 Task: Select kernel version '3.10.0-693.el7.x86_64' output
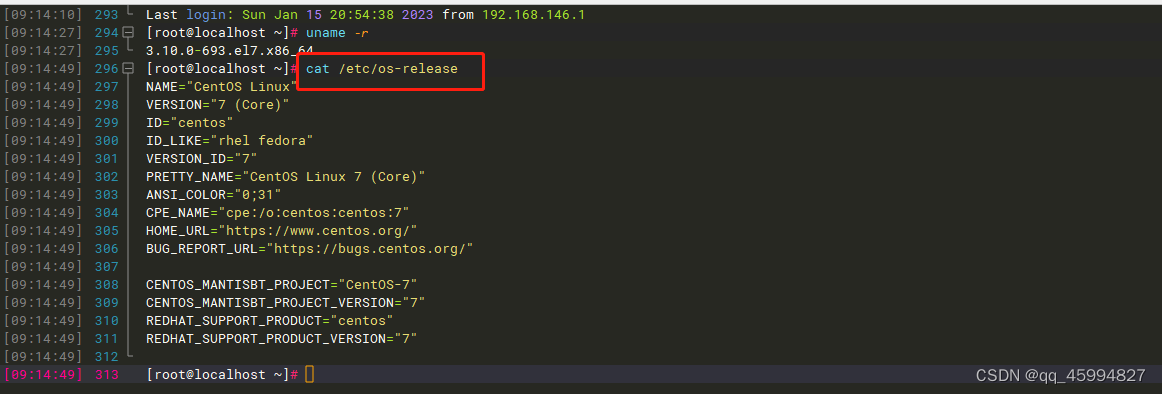coord(230,50)
